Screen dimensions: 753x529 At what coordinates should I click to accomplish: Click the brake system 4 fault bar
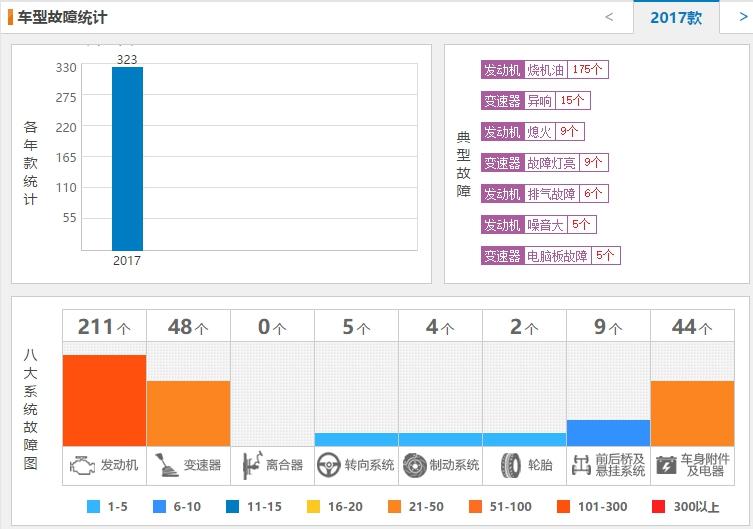(x=440, y=440)
